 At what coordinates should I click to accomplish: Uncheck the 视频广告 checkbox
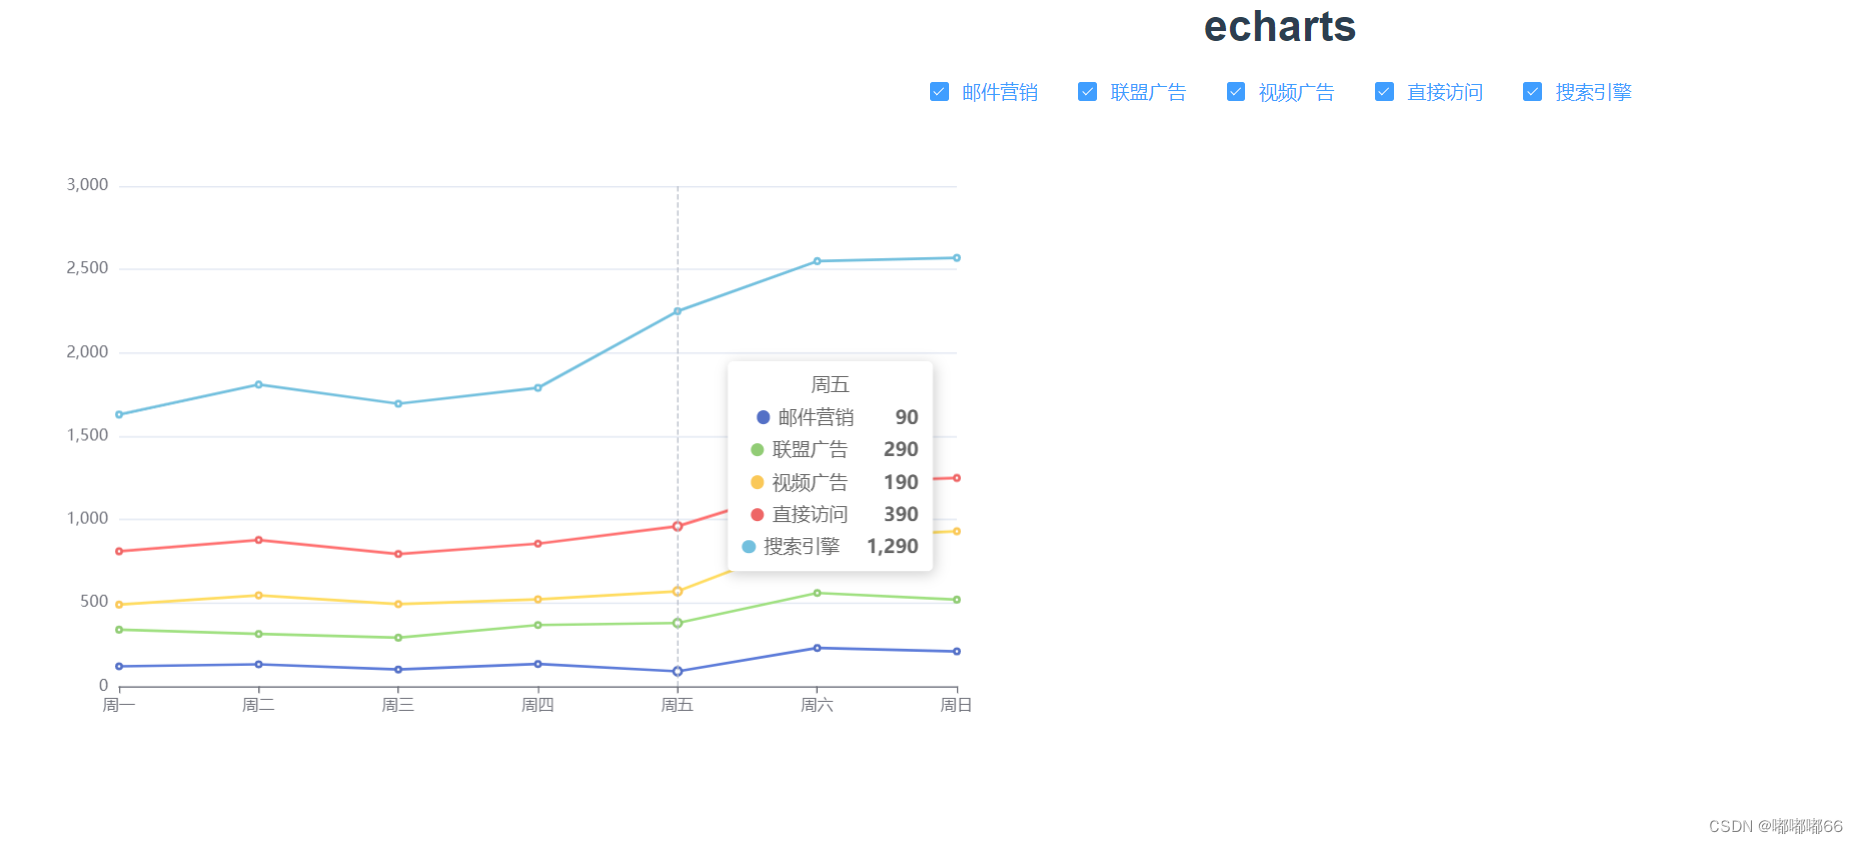point(1236,91)
